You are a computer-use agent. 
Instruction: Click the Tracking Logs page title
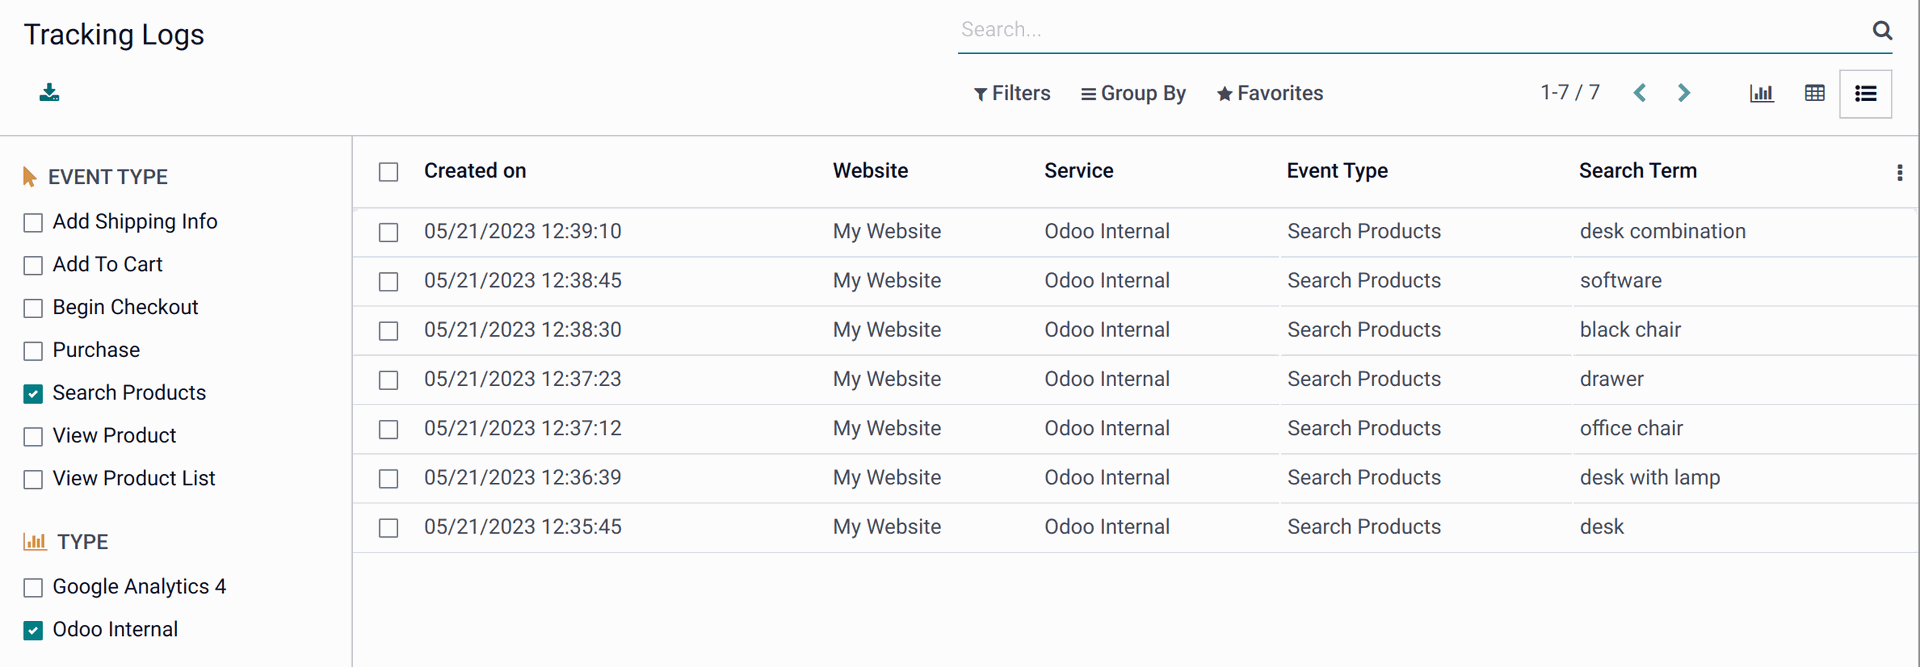[x=114, y=35]
